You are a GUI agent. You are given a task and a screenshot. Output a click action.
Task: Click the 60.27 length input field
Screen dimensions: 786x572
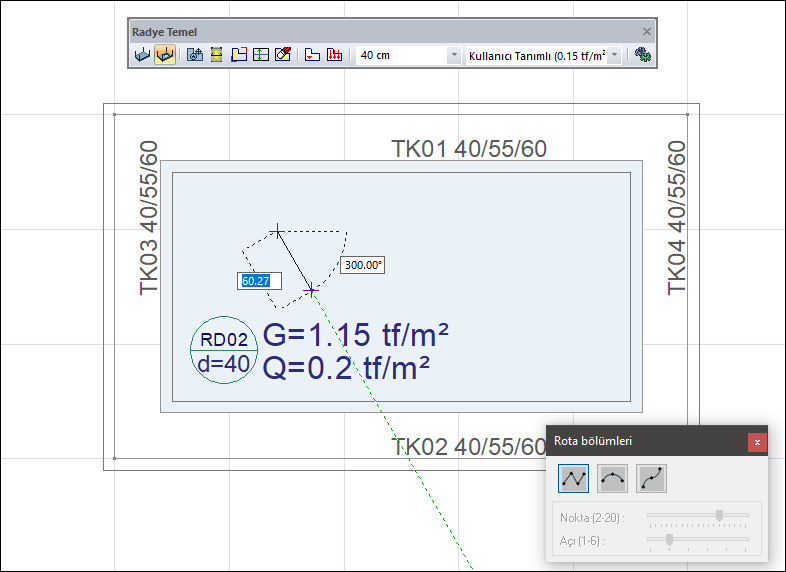[259, 281]
